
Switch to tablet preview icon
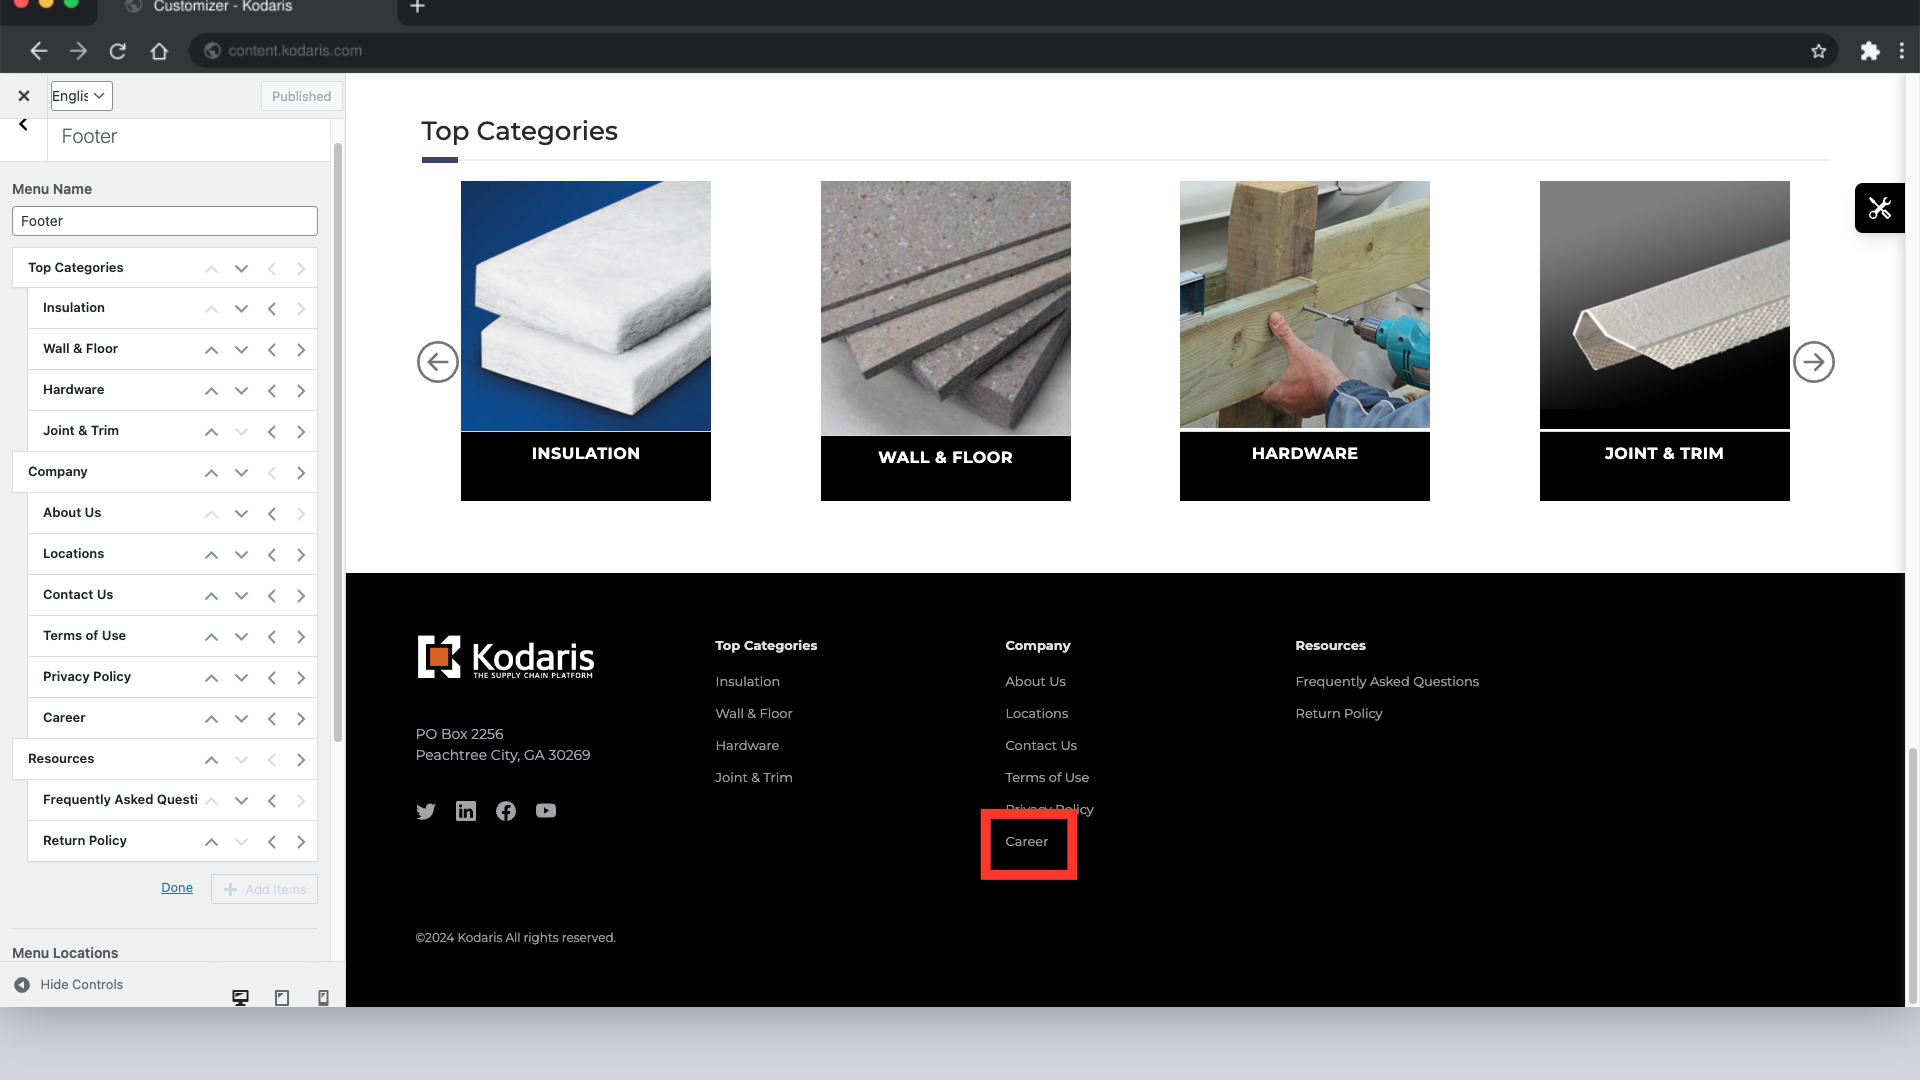point(282,998)
